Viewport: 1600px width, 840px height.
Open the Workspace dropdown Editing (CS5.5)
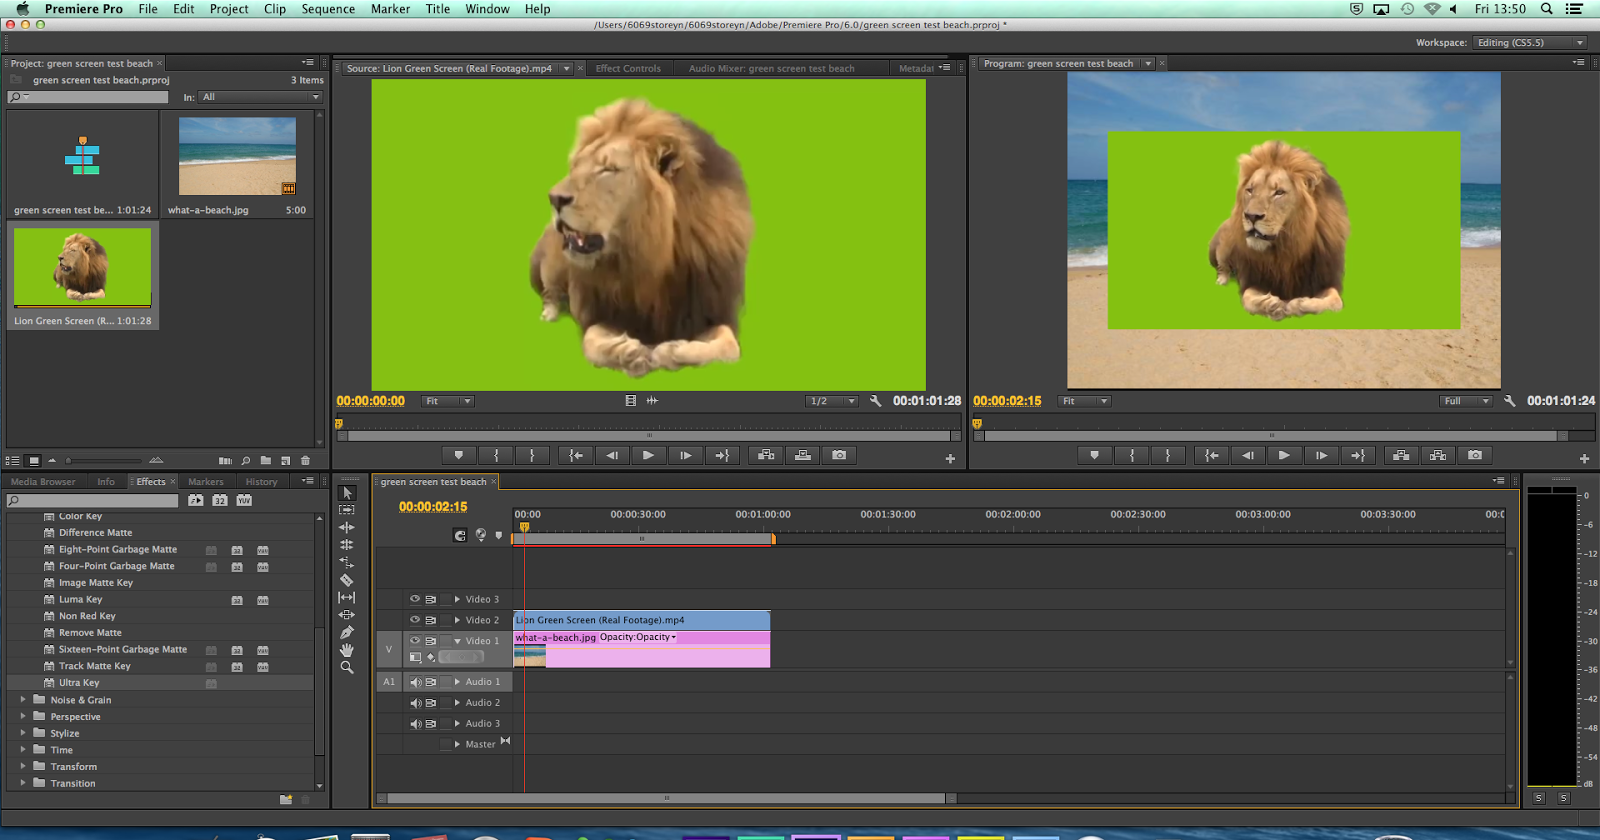pyautogui.click(x=1530, y=43)
